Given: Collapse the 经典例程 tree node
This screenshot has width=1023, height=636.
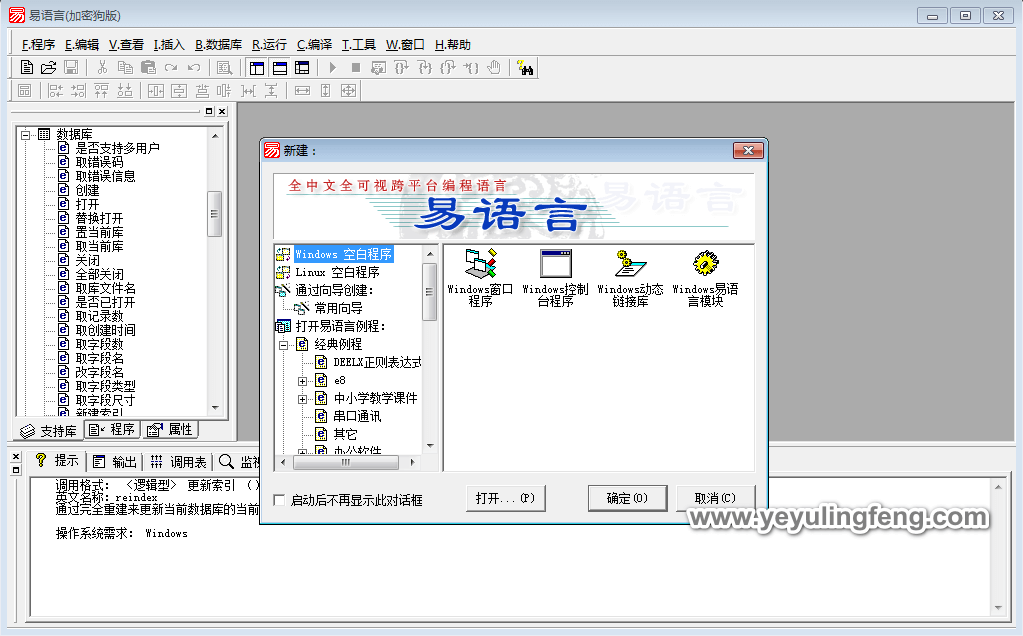Looking at the screenshot, I should click(283, 345).
